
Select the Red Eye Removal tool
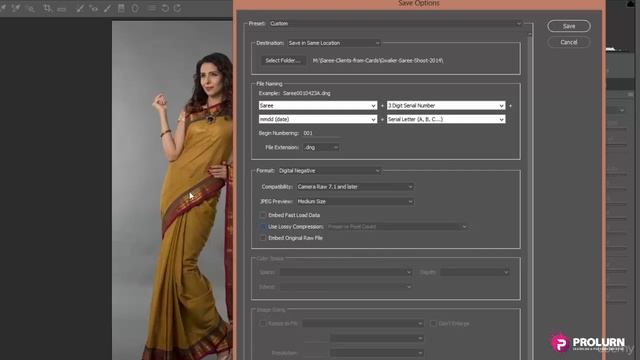(x=94, y=8)
